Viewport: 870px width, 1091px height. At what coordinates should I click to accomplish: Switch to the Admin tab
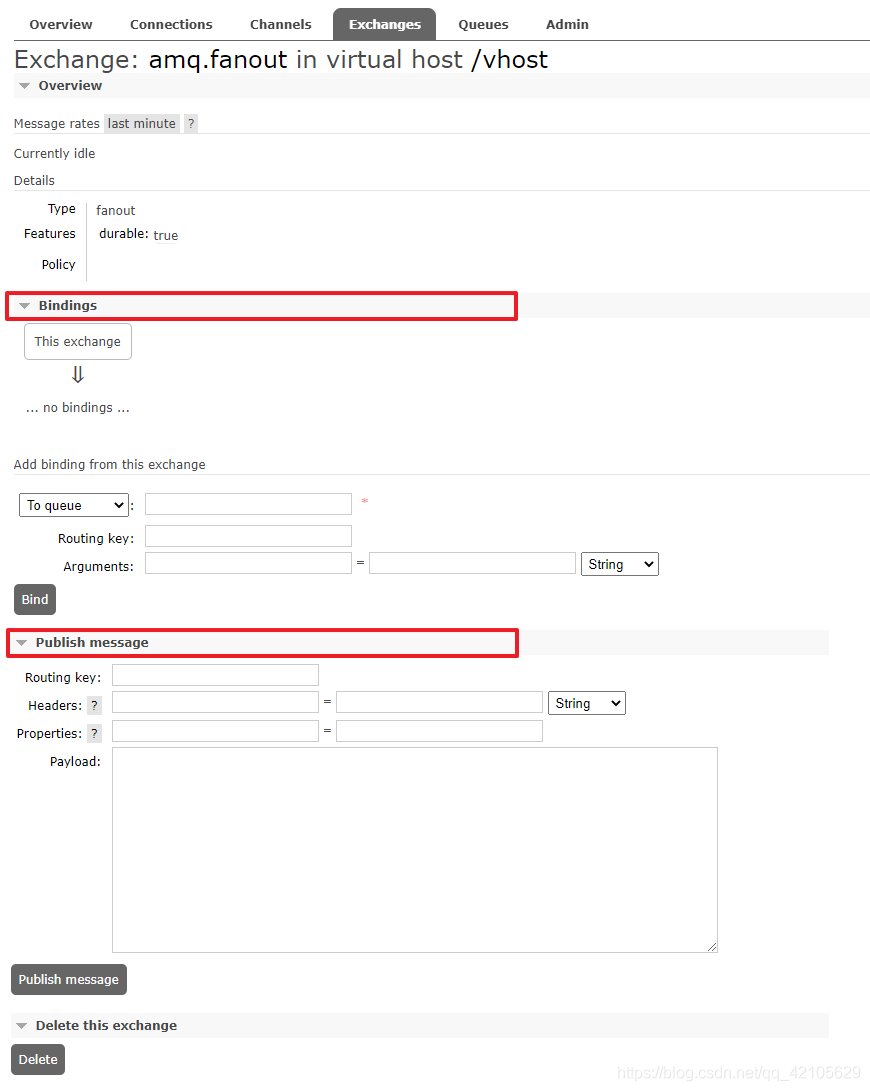click(567, 24)
